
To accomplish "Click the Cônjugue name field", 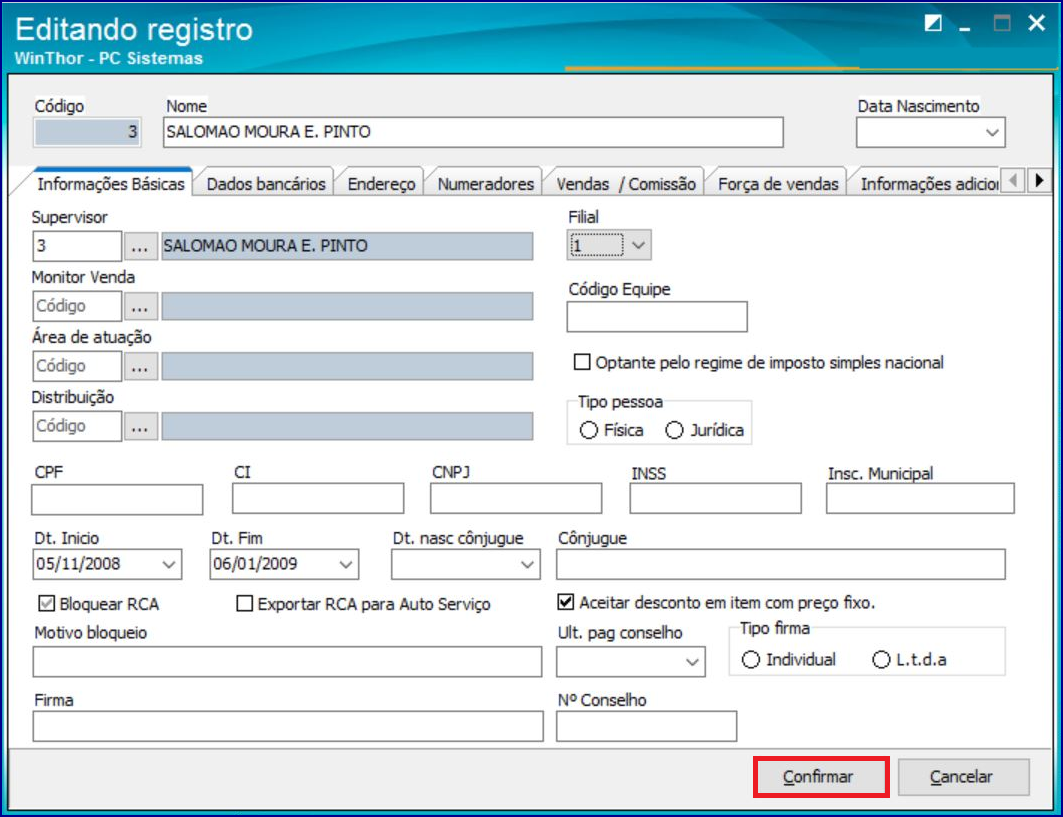I will tap(780, 565).
